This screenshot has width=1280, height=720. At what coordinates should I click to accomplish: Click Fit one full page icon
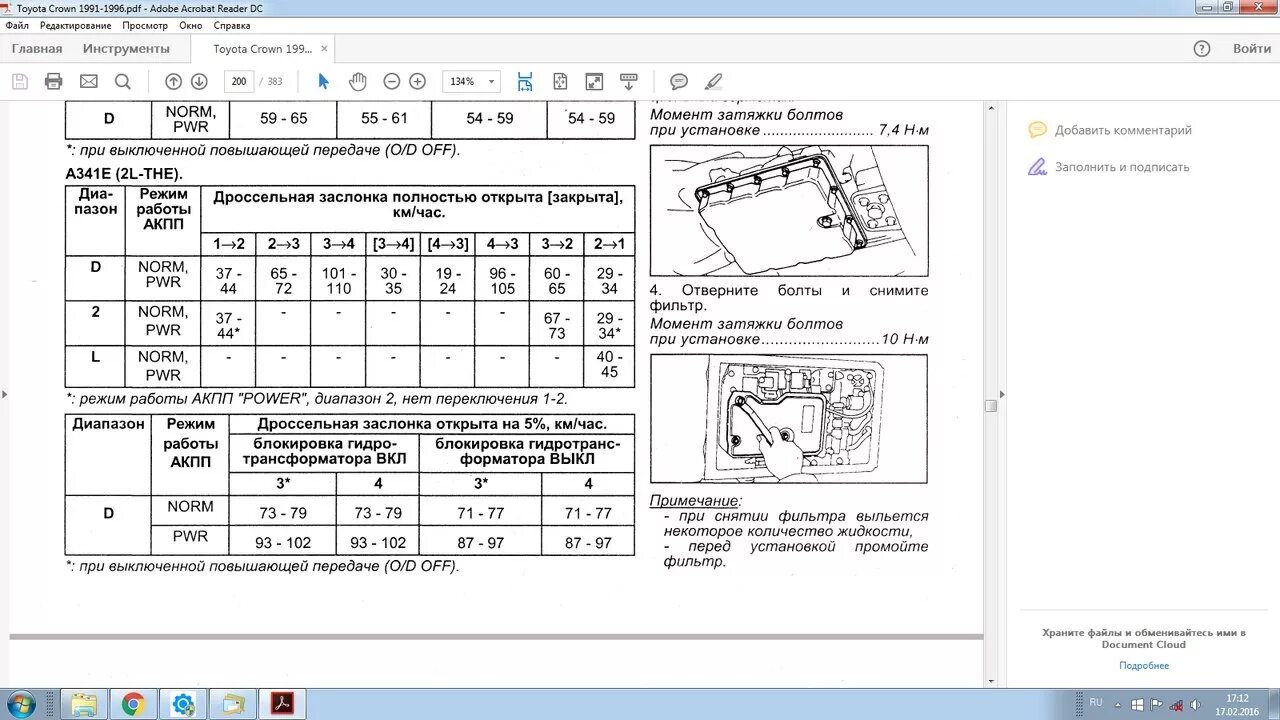pos(560,81)
